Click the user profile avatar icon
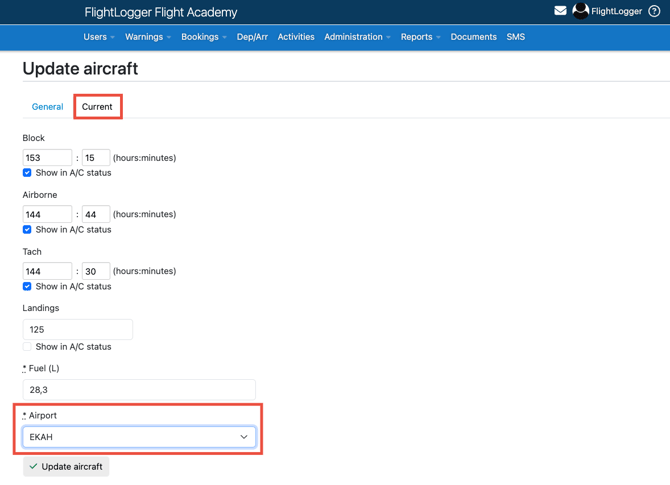The width and height of the screenshot is (670, 485). 580,11
